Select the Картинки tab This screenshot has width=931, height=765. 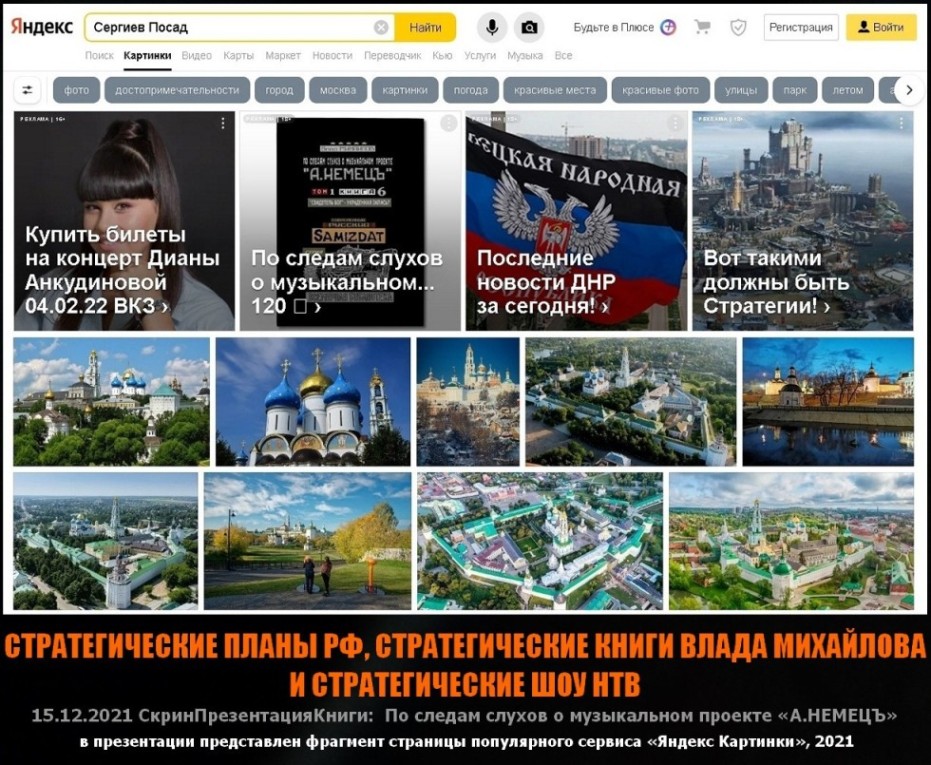[147, 55]
